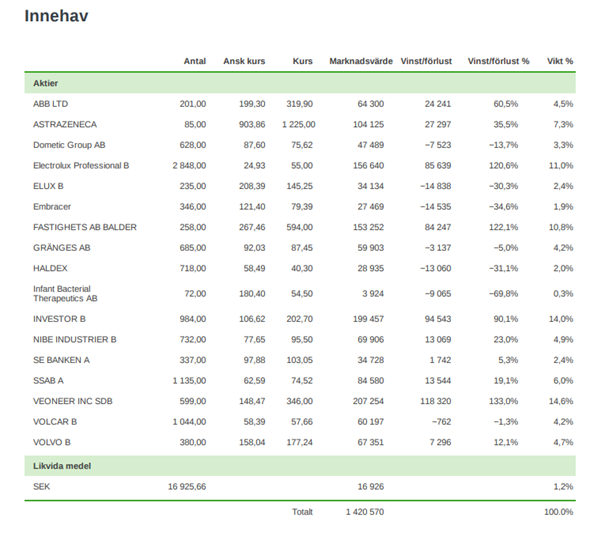Select Infant Bacterial Therapeutics AB name

tap(65, 294)
